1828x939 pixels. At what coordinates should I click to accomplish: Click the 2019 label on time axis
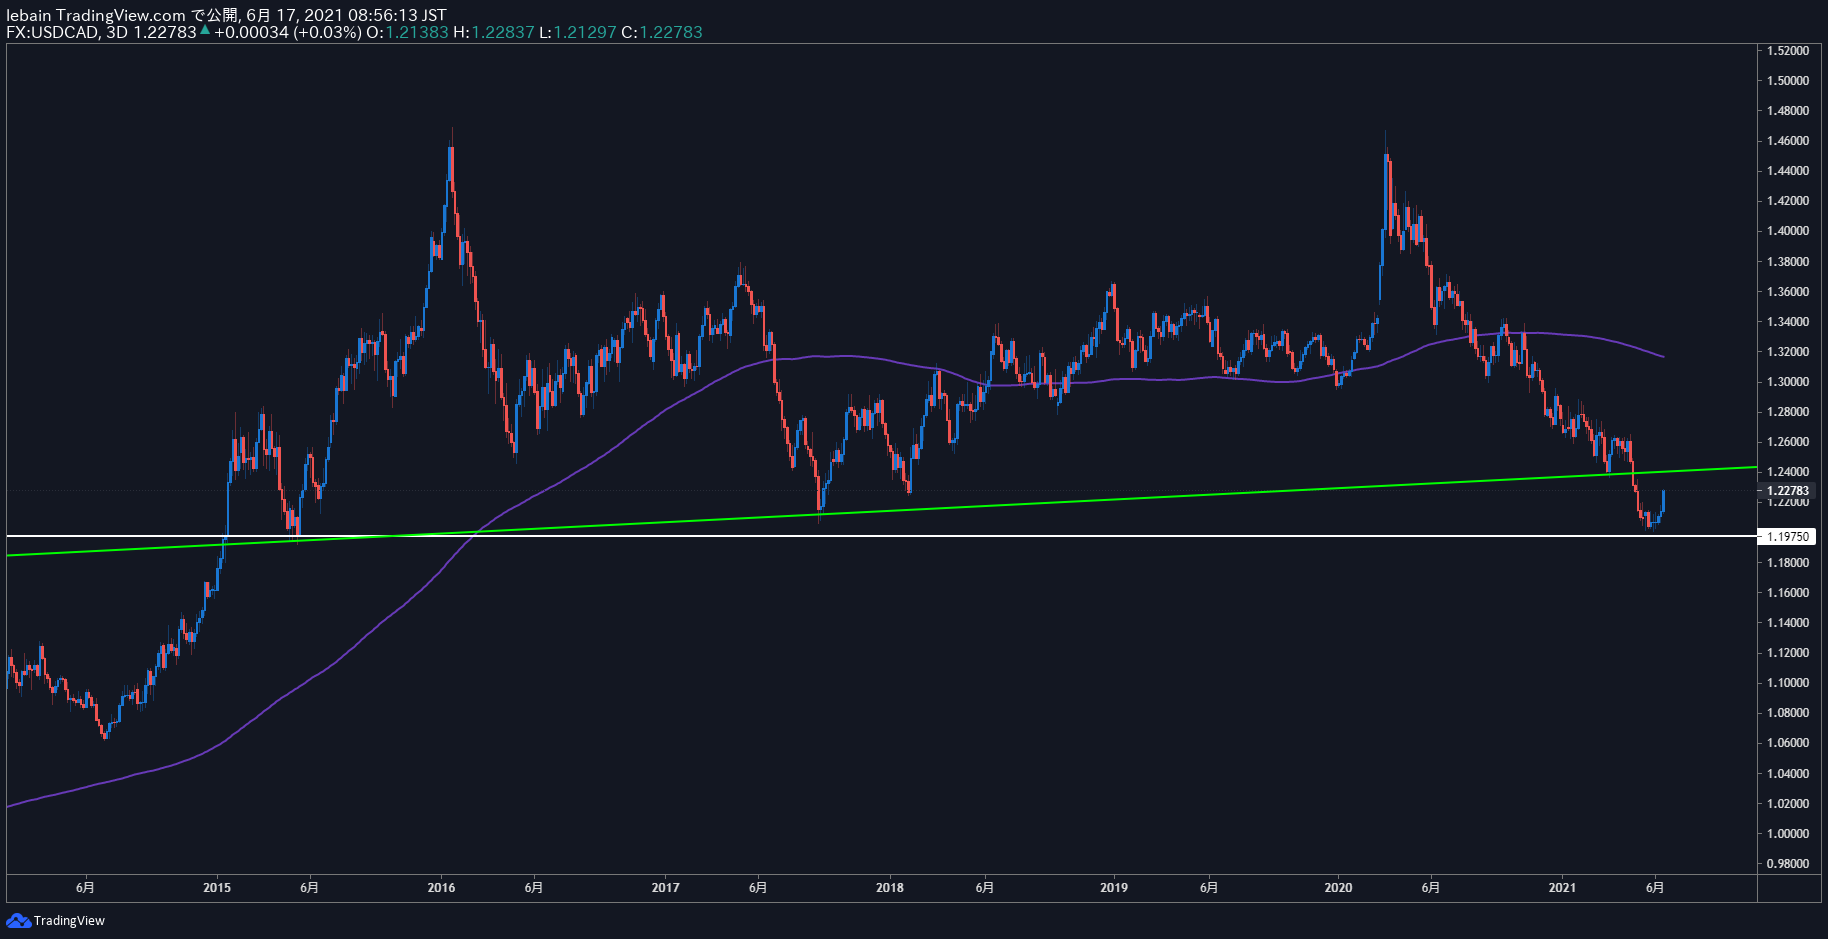point(1114,887)
